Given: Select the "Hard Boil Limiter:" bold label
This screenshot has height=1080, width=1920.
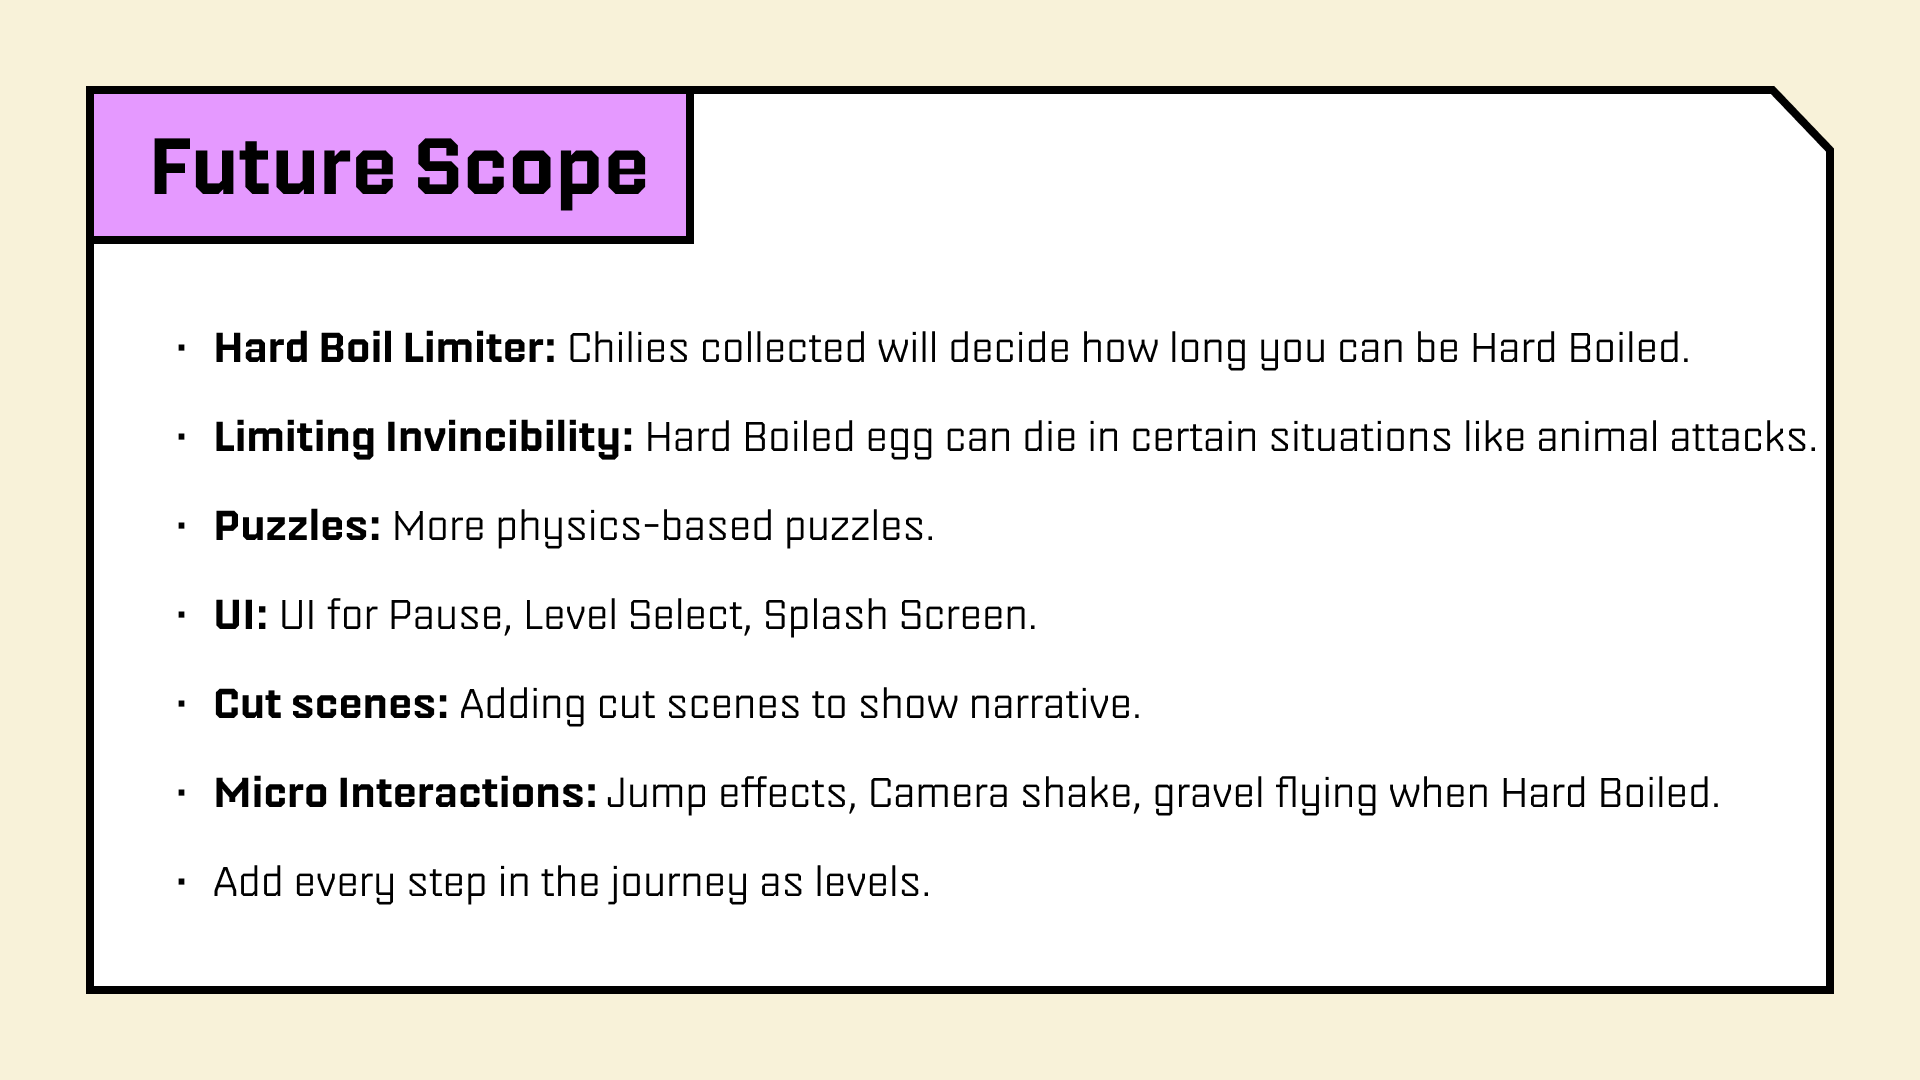Looking at the screenshot, I should 385,349.
